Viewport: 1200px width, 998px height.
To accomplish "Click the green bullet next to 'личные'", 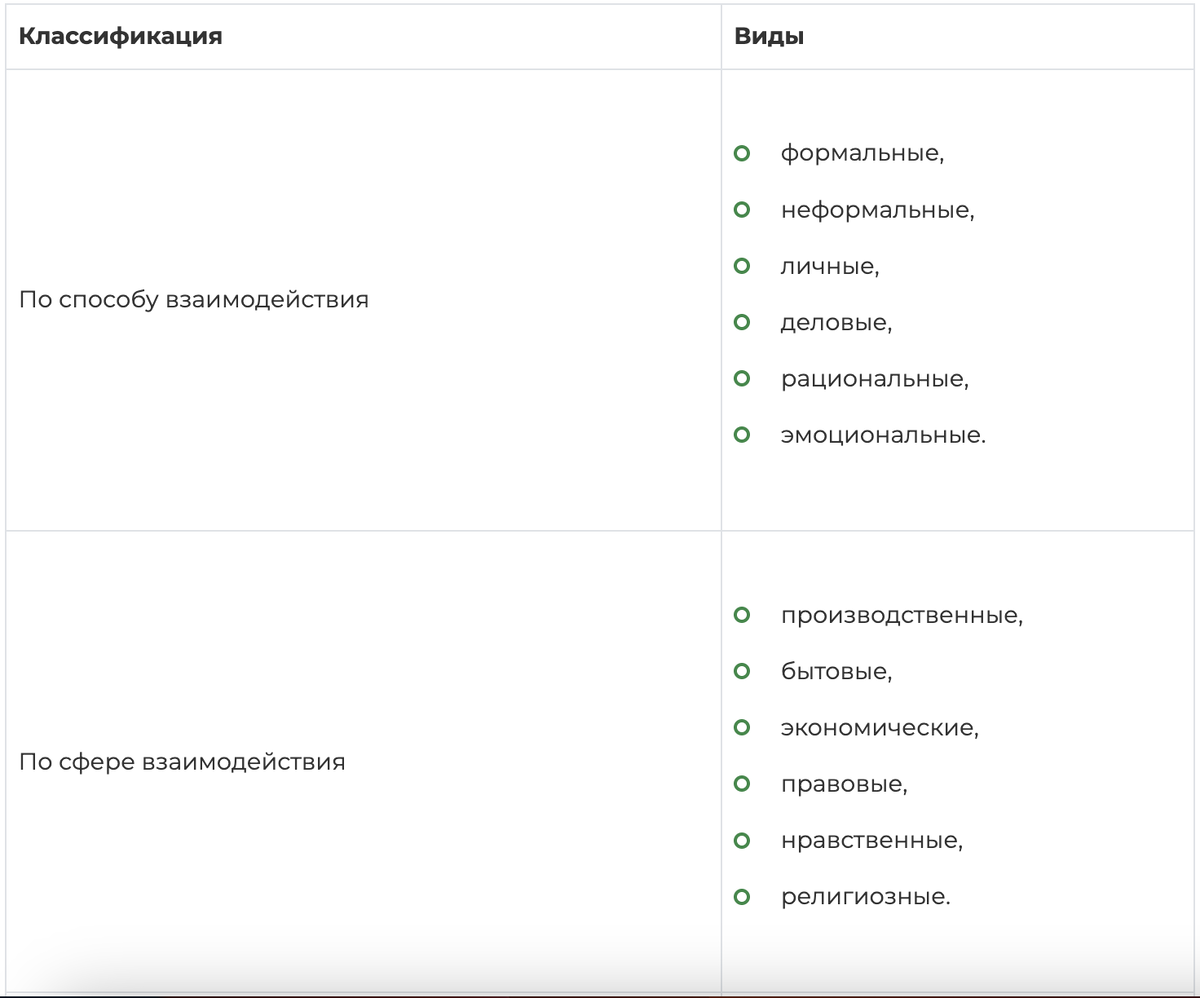I will [x=741, y=266].
